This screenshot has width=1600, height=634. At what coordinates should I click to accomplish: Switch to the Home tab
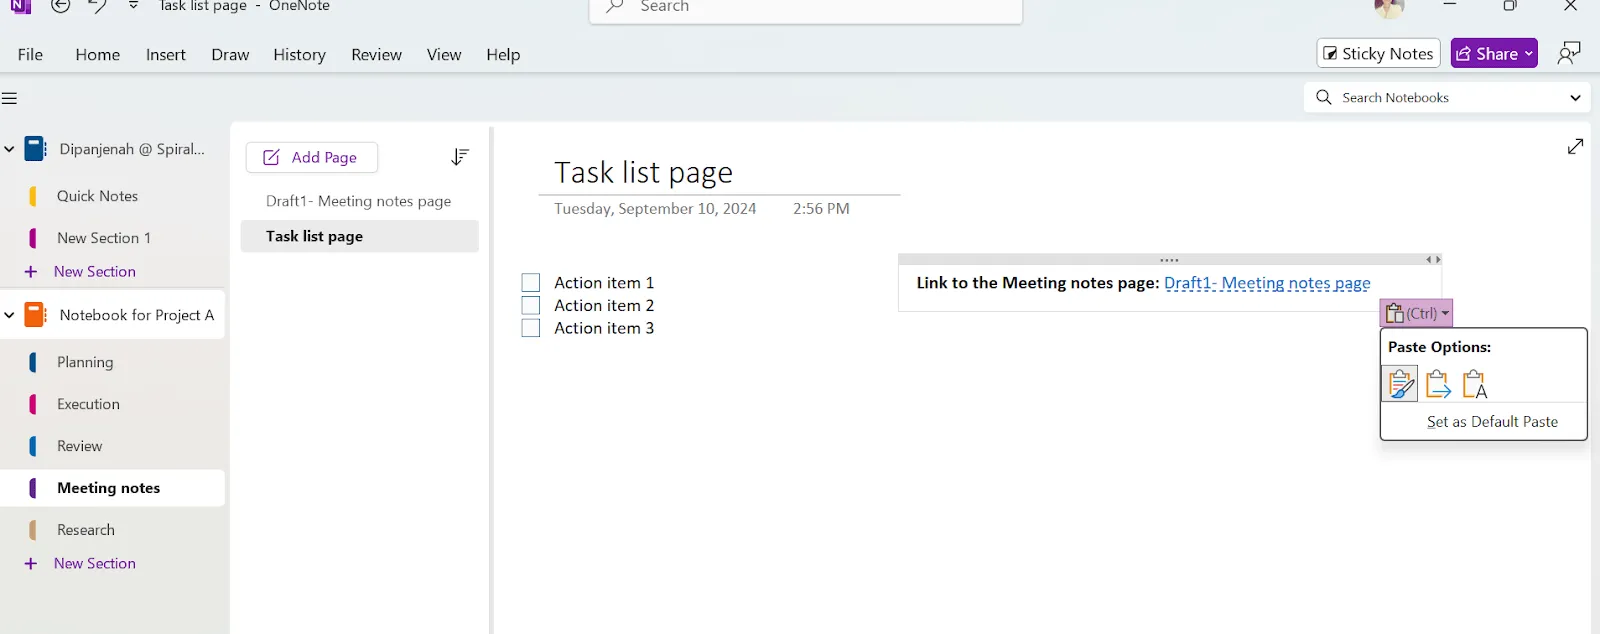tap(97, 55)
